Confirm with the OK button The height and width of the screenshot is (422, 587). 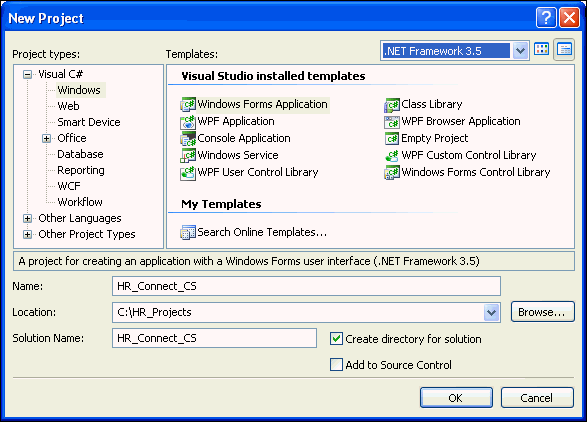(456, 398)
